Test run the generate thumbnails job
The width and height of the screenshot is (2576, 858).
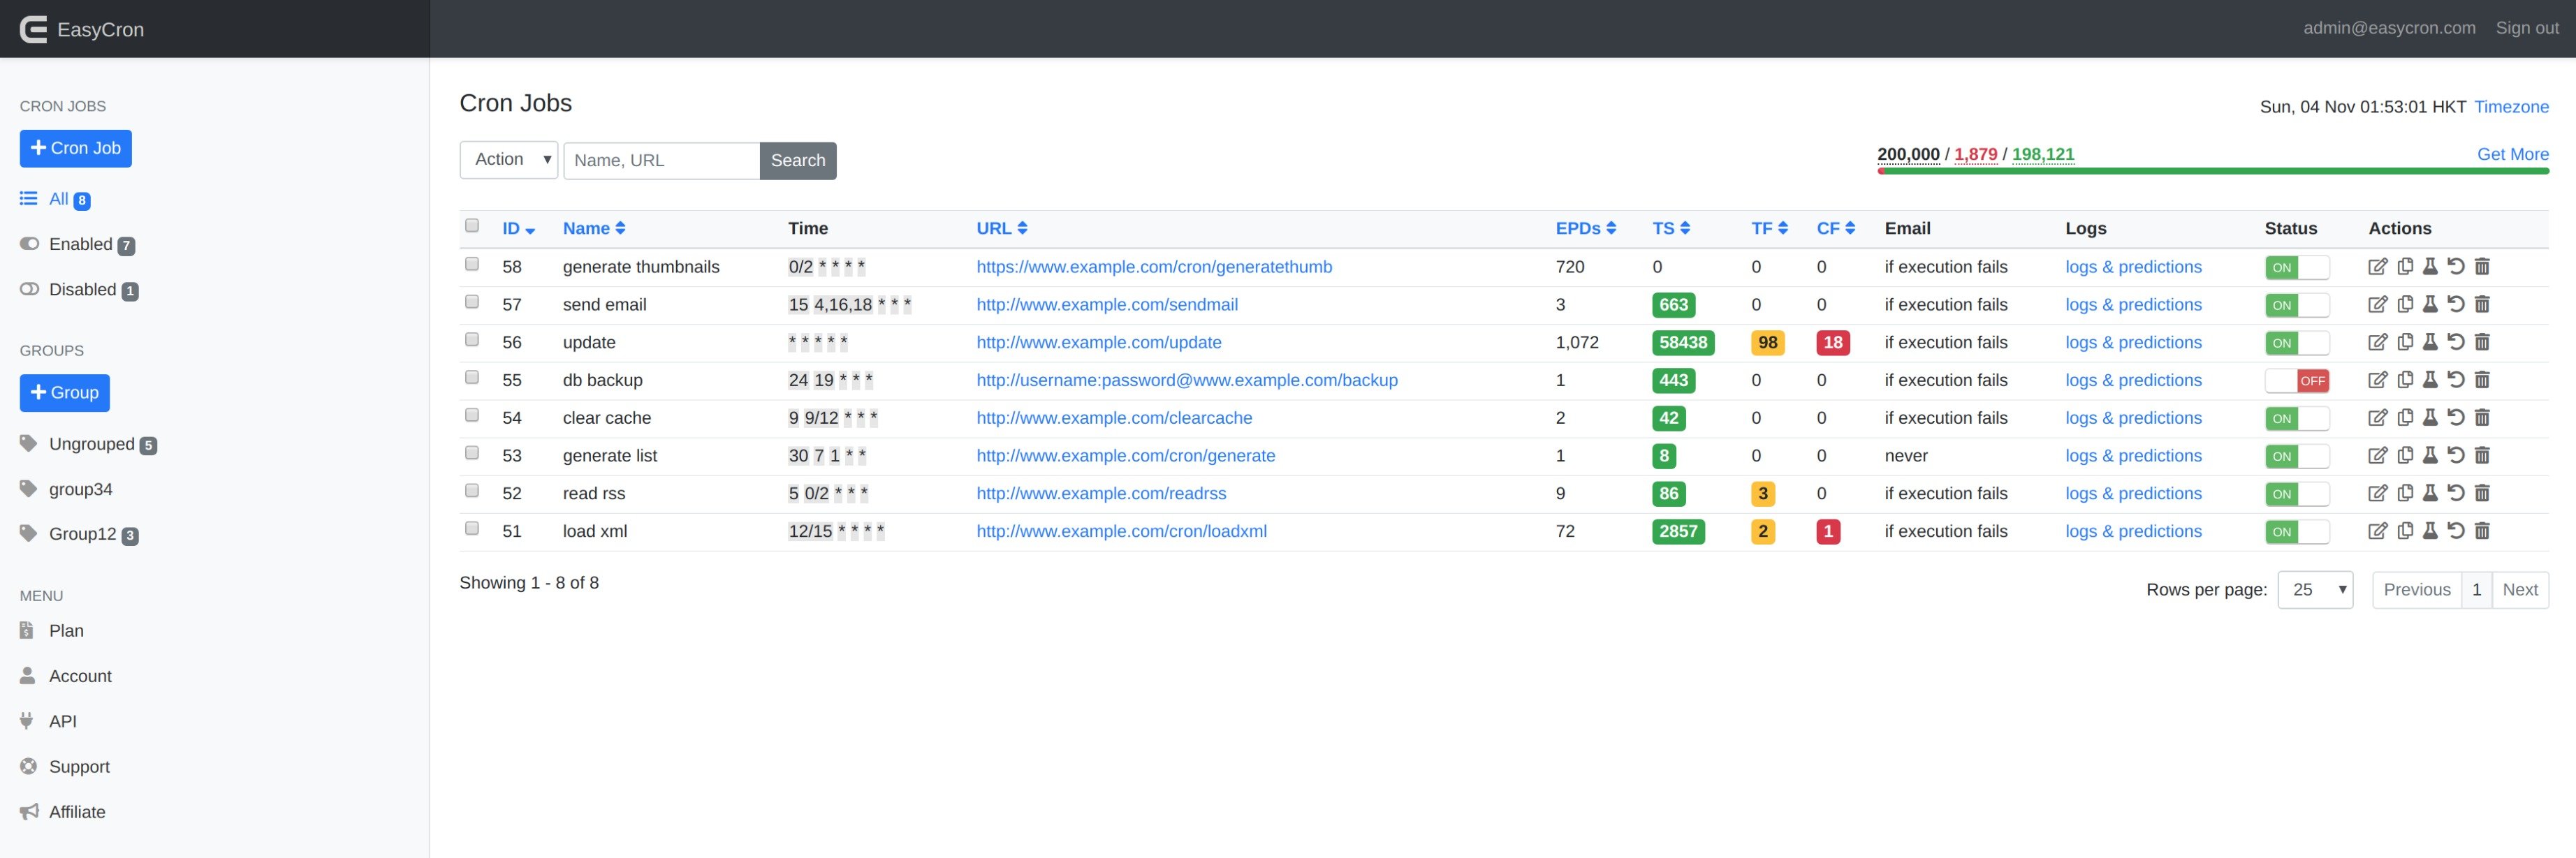point(2430,266)
